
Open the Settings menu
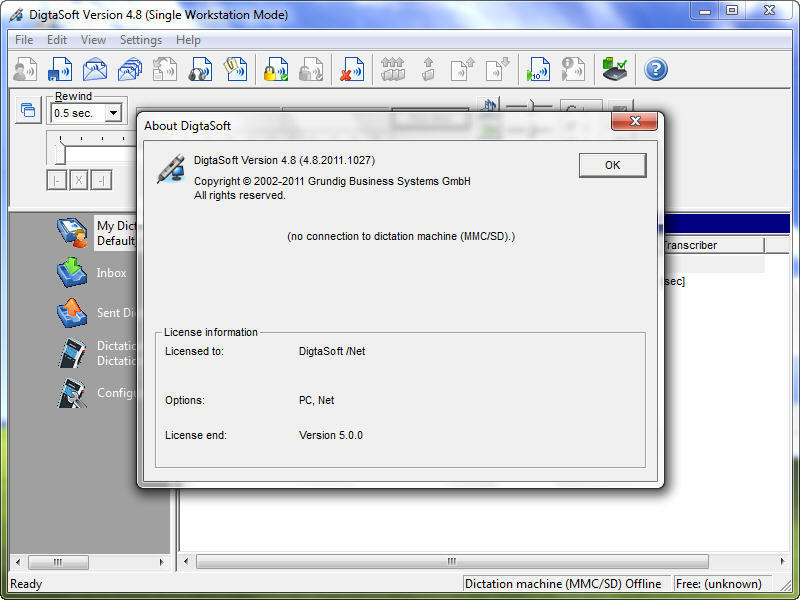click(141, 40)
